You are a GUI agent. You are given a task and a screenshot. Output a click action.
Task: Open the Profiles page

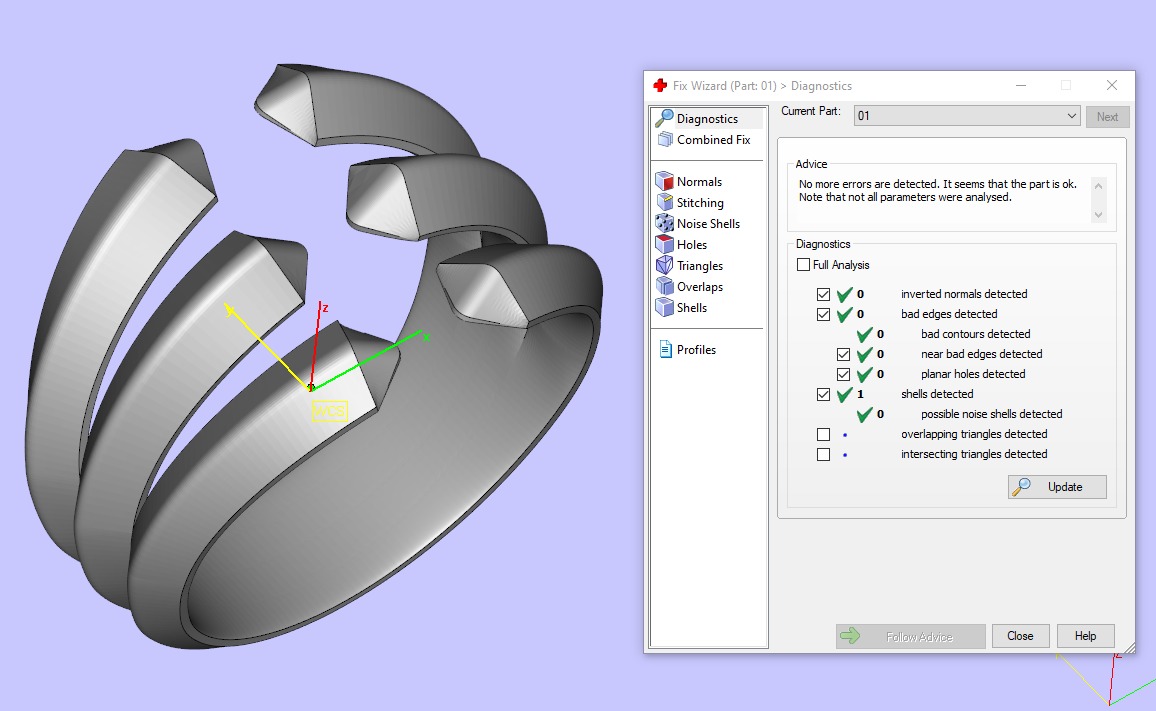pos(696,350)
